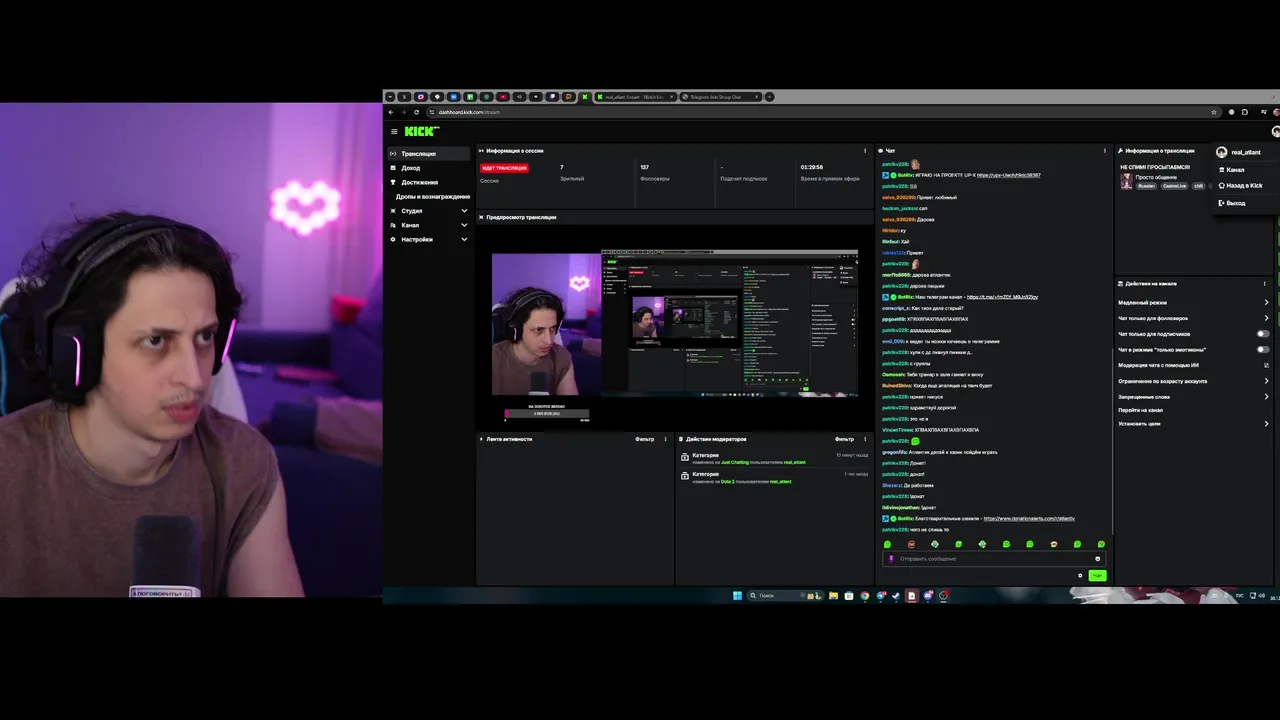Click Перейти на канал link

pyautogui.click(x=1140, y=410)
